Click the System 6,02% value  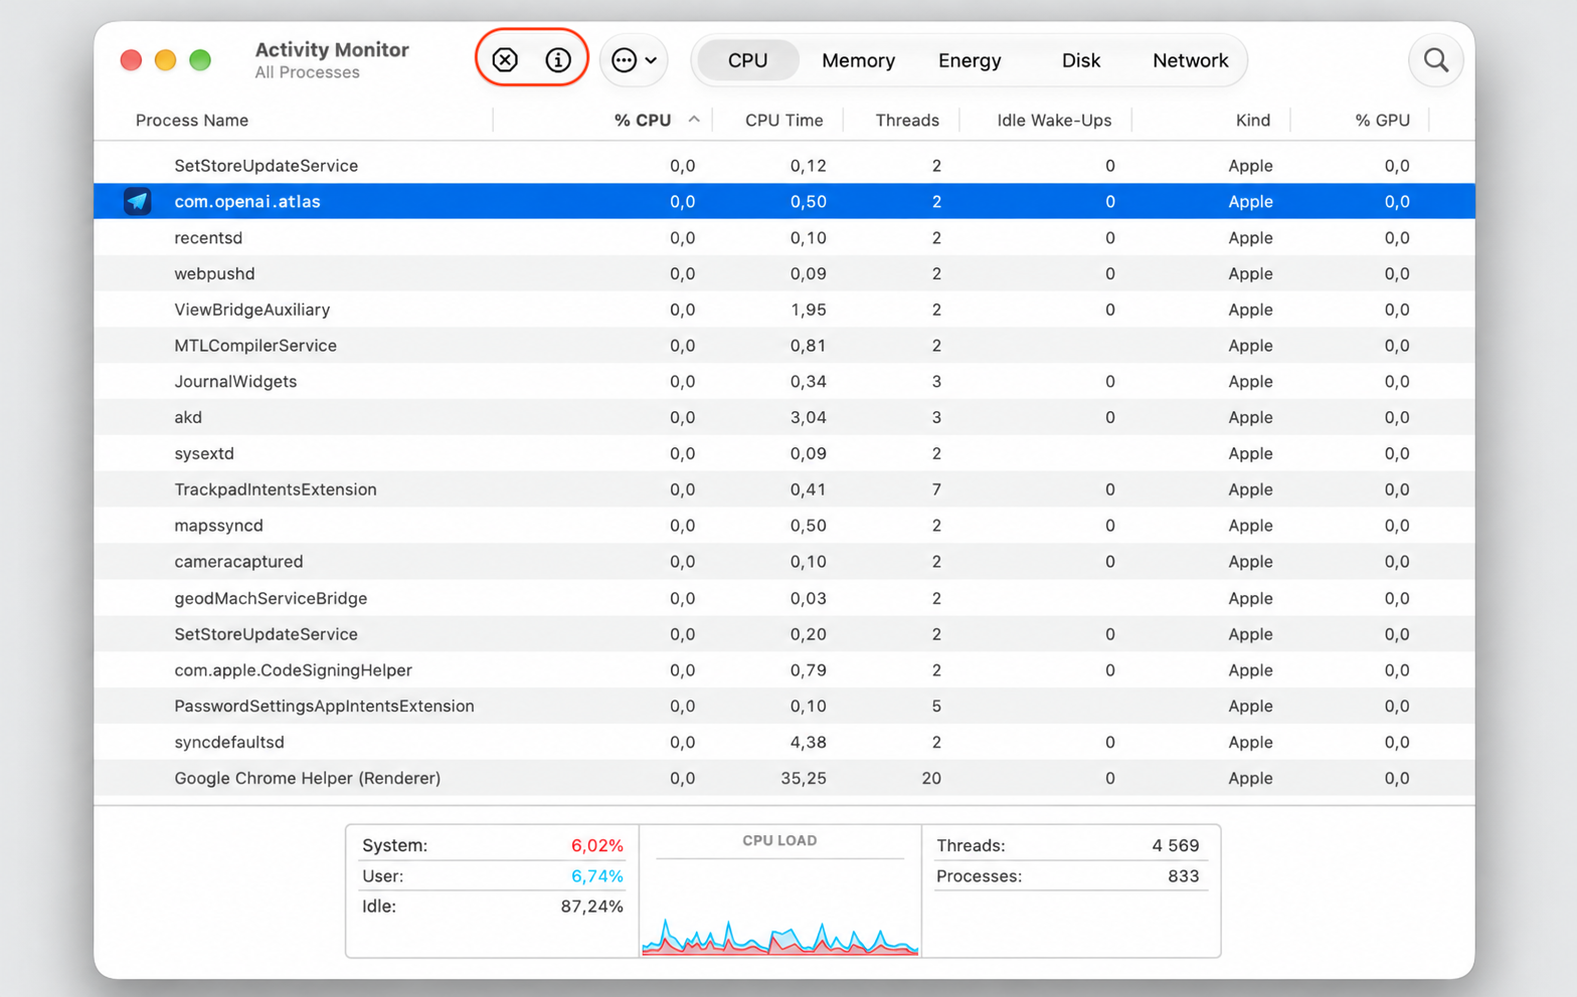pyautogui.click(x=597, y=845)
